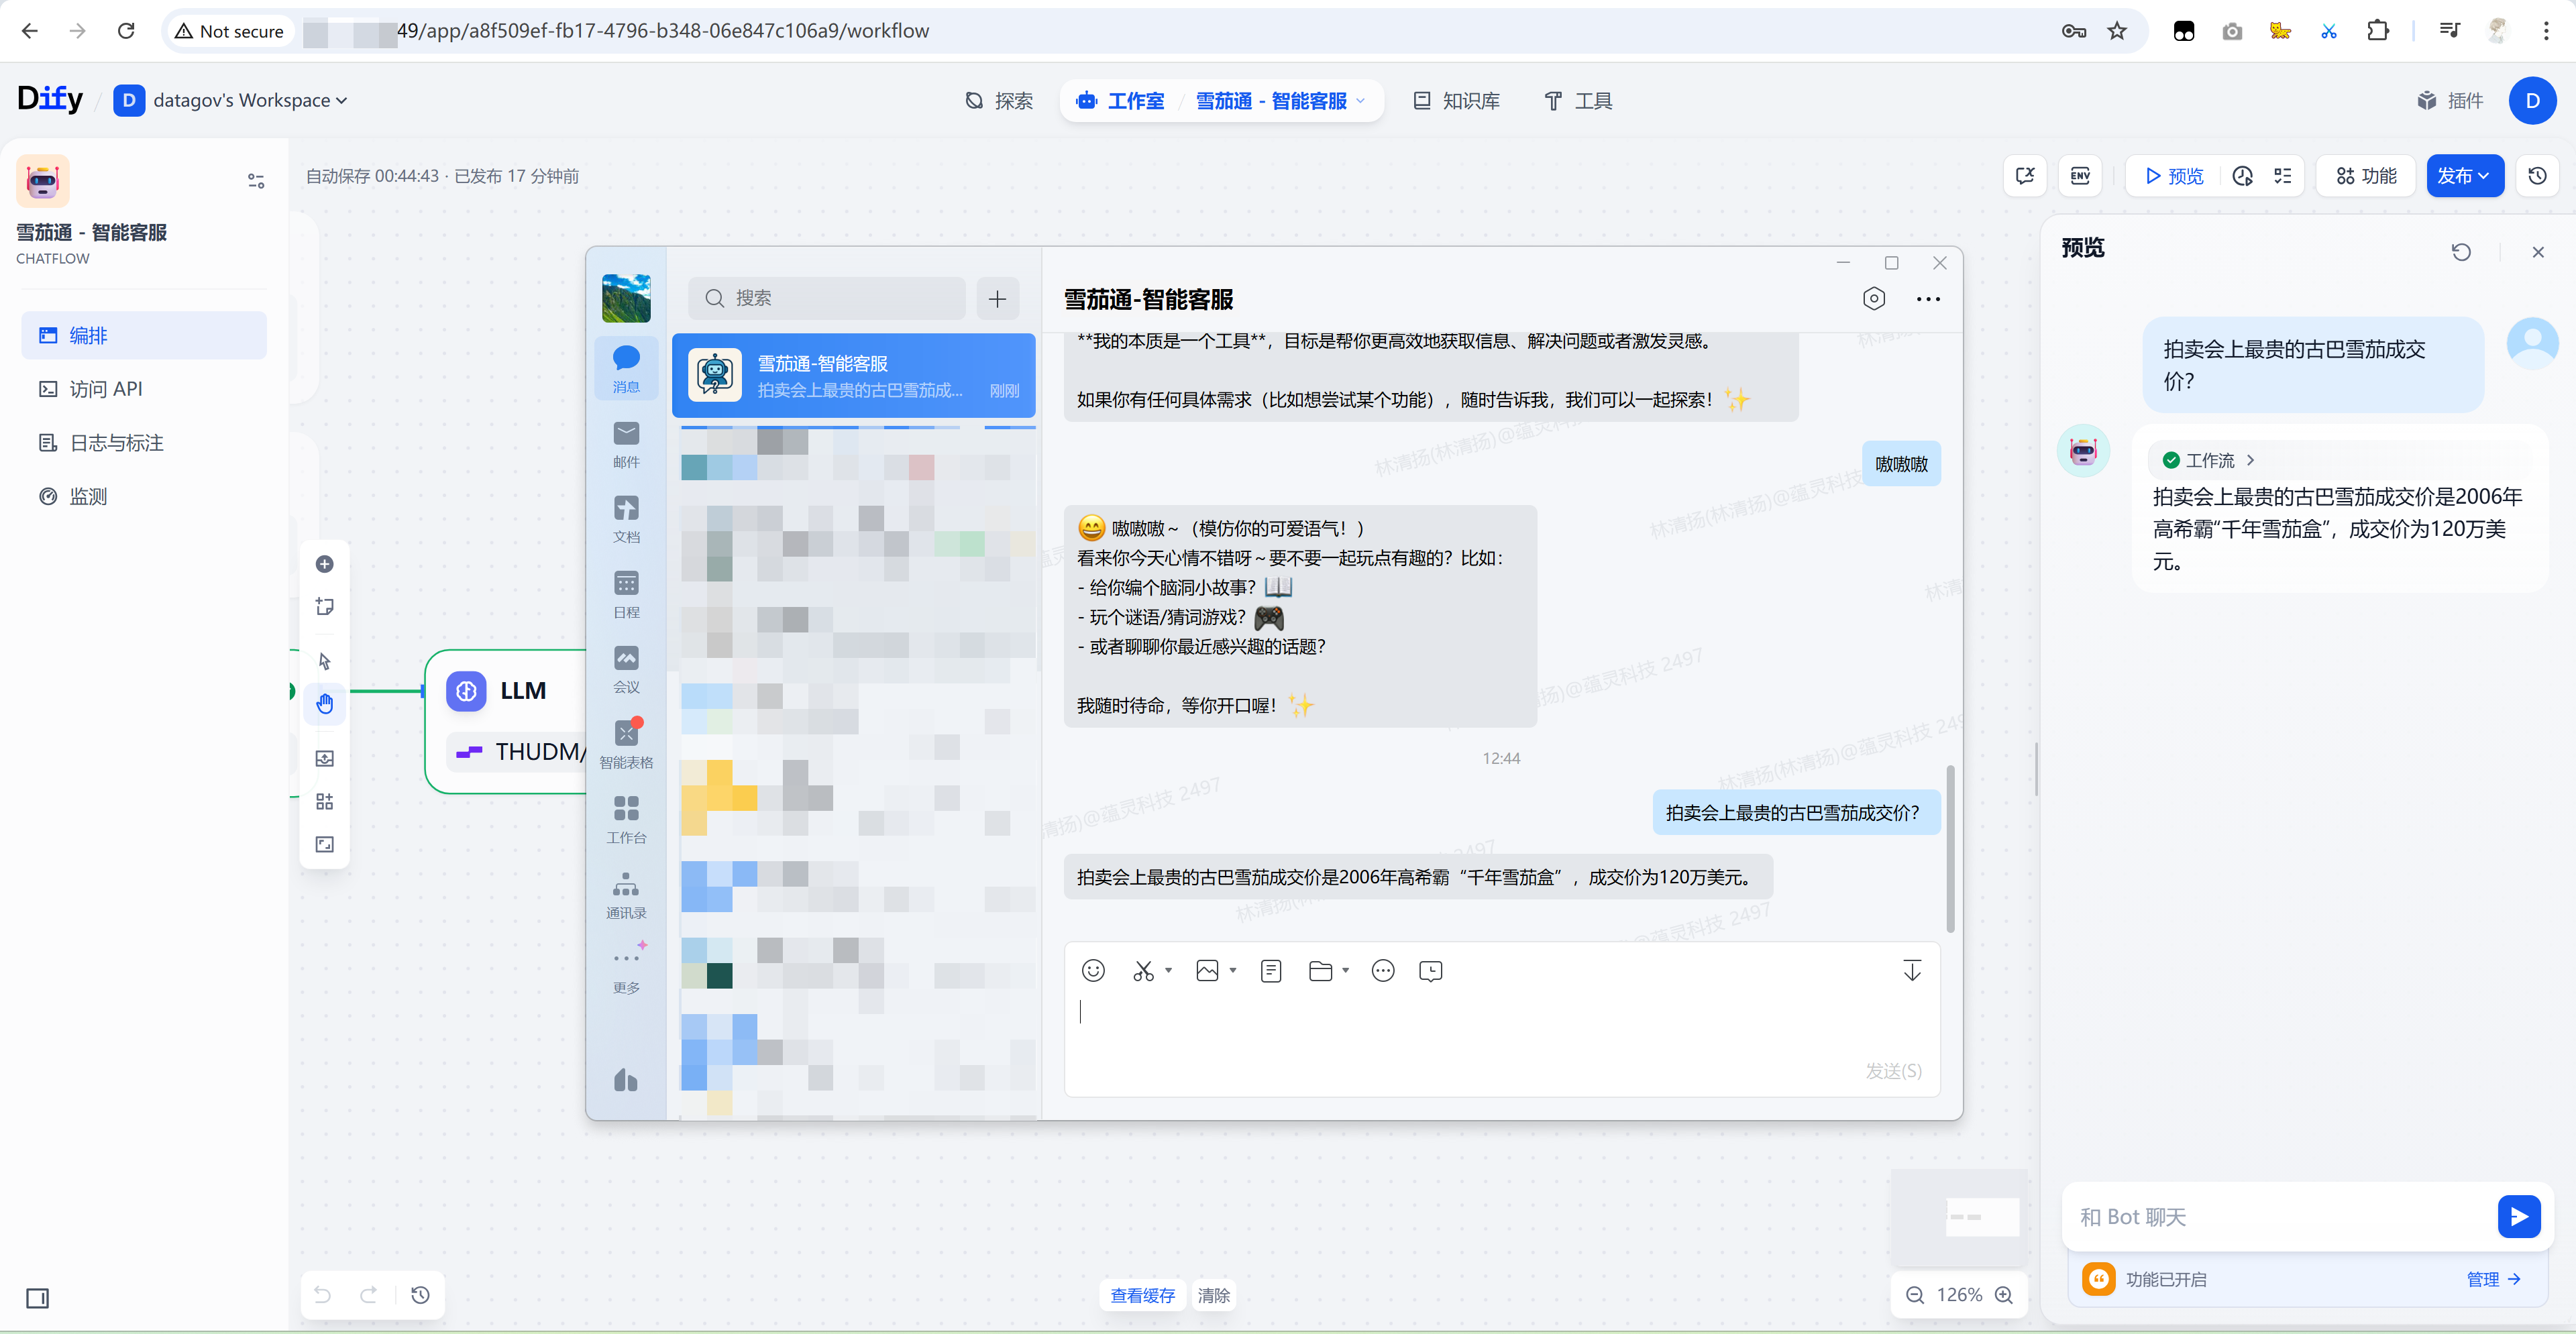This screenshot has height=1334, width=2576.
Task: Go to the 工具 Tools tab
Action: (x=1578, y=100)
